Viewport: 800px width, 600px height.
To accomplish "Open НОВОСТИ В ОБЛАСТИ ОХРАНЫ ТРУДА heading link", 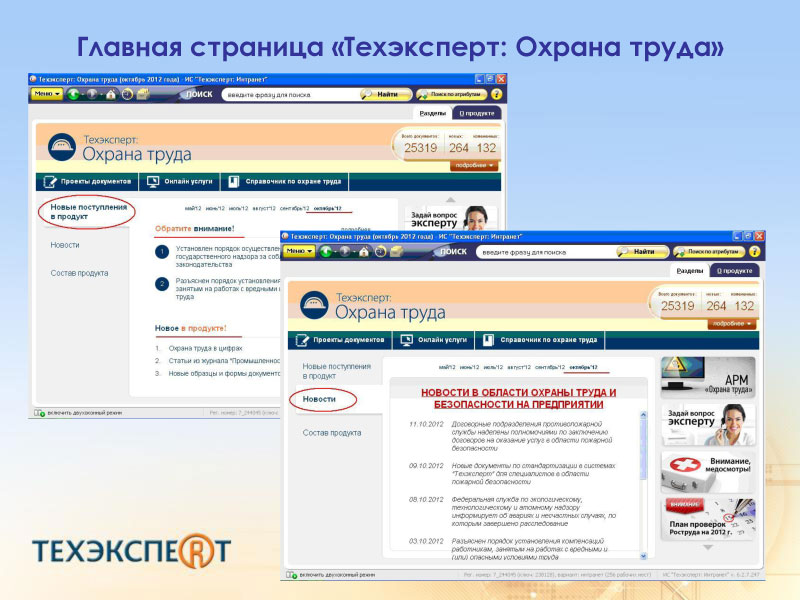I will [518, 398].
